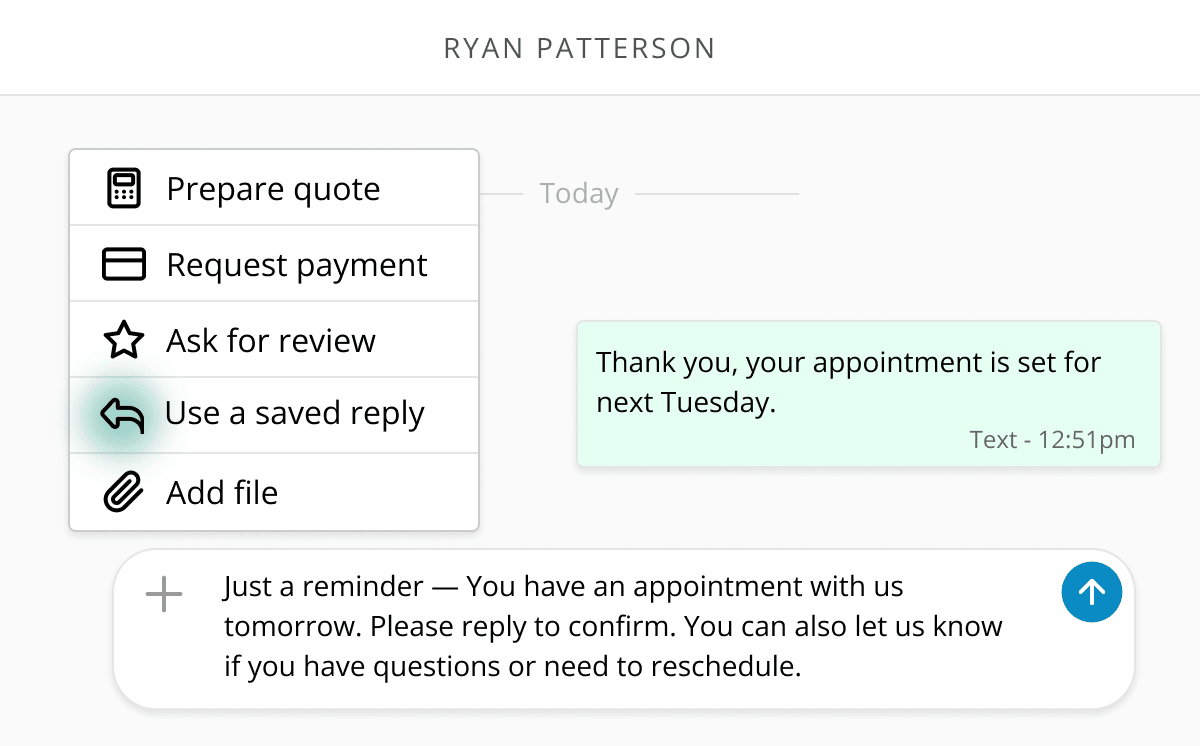The height and width of the screenshot is (746, 1200).
Task: Click the credit card icon for payments
Action: [x=124, y=265]
